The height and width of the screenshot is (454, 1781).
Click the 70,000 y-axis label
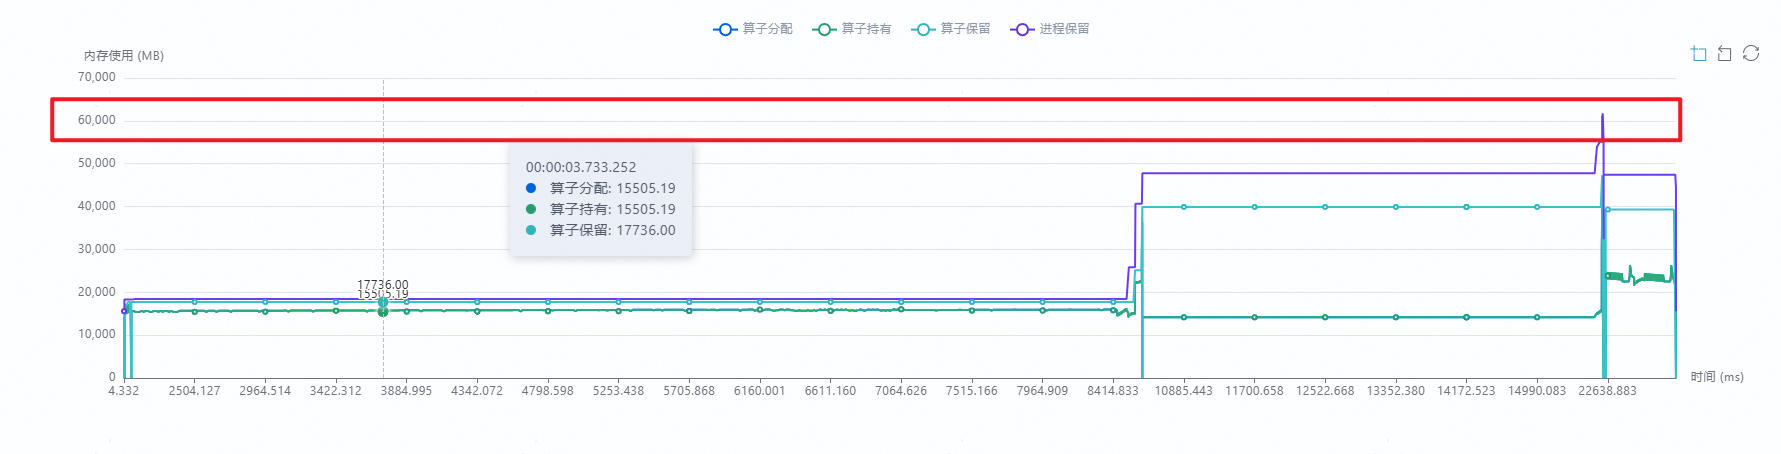[x=97, y=77]
